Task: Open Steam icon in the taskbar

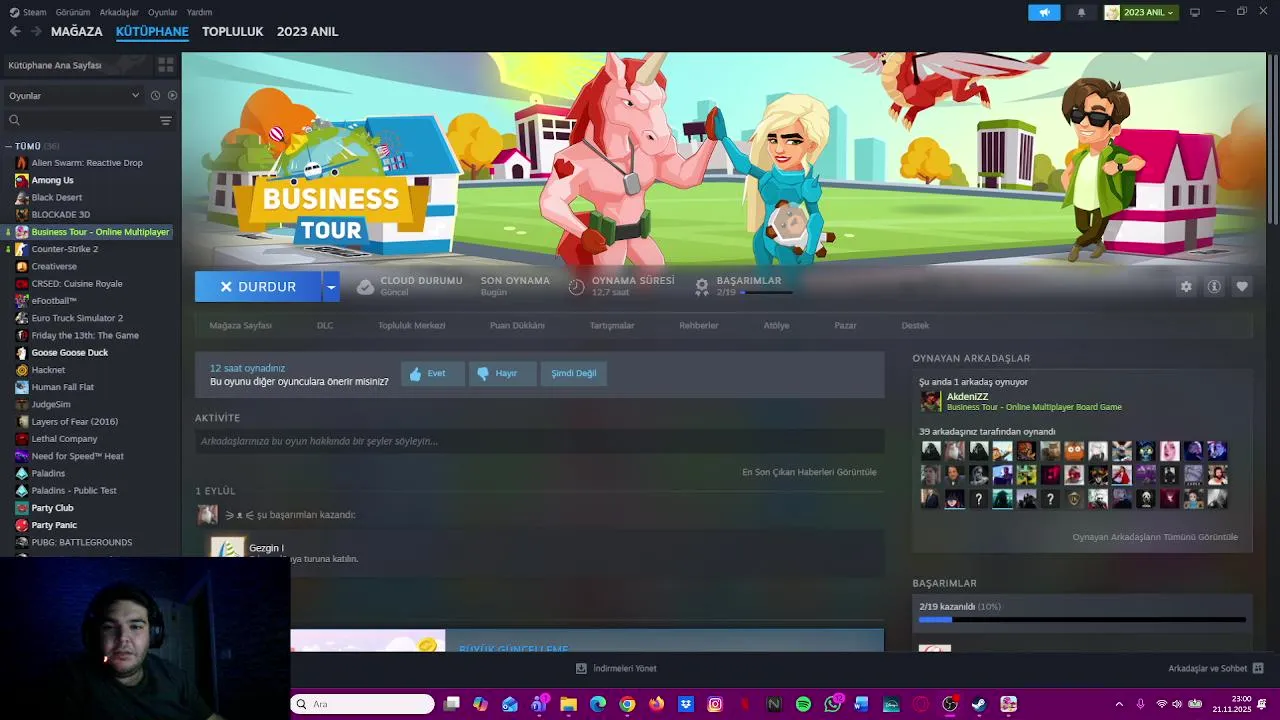Action: [x=978, y=704]
